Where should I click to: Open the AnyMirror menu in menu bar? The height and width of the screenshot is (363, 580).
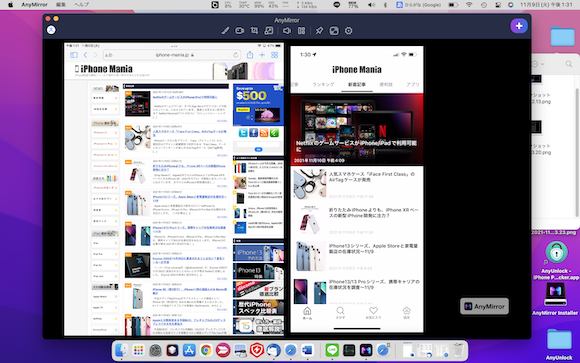34,4
